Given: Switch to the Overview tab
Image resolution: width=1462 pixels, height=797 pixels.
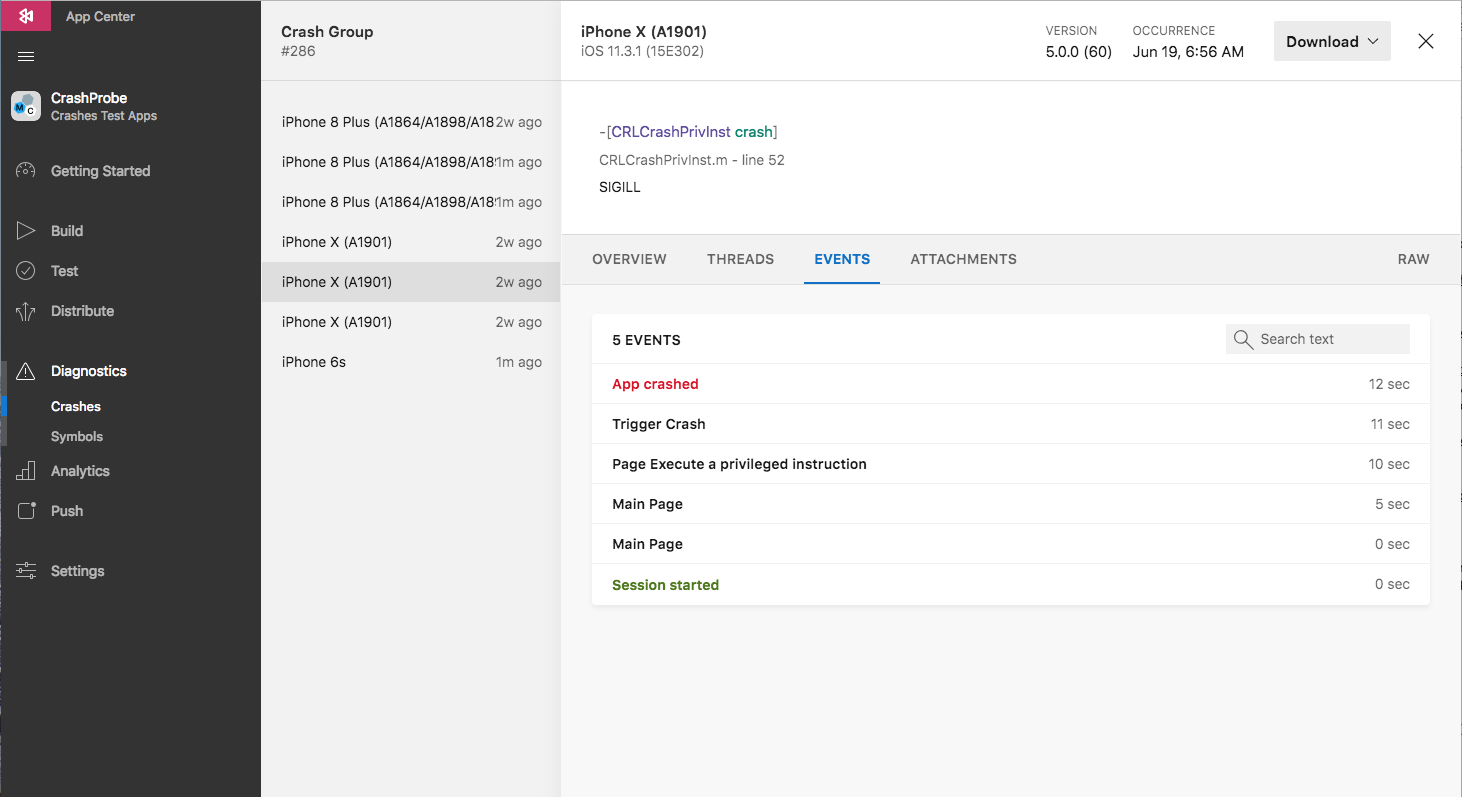Looking at the screenshot, I should [628, 259].
